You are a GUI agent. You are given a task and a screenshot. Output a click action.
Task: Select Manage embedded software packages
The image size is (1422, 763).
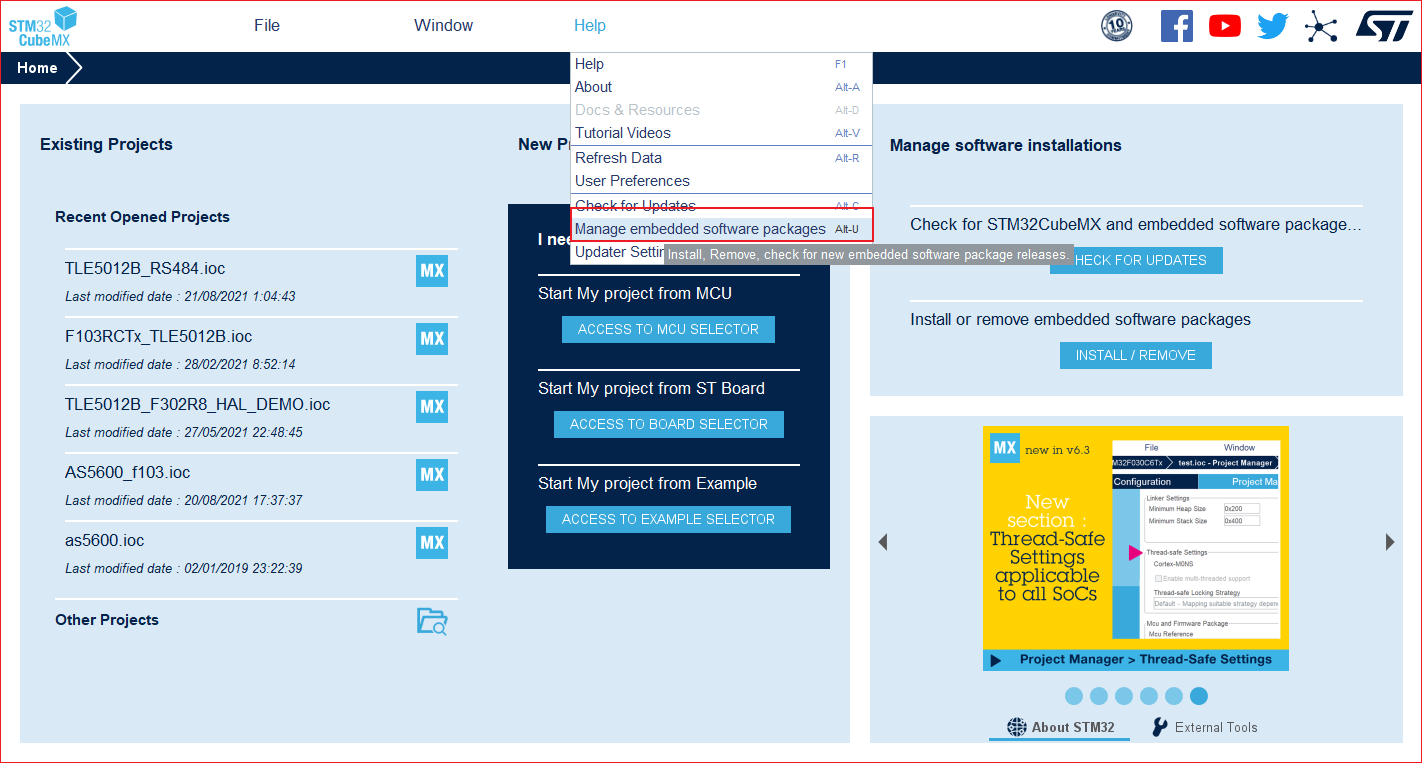click(x=721, y=229)
